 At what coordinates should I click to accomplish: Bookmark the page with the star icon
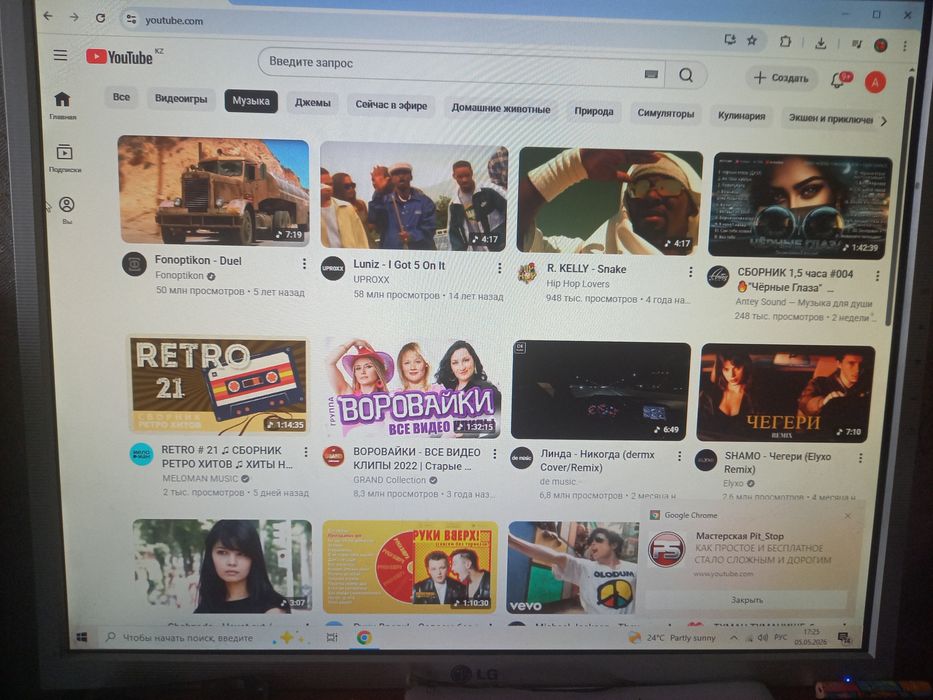(x=752, y=40)
